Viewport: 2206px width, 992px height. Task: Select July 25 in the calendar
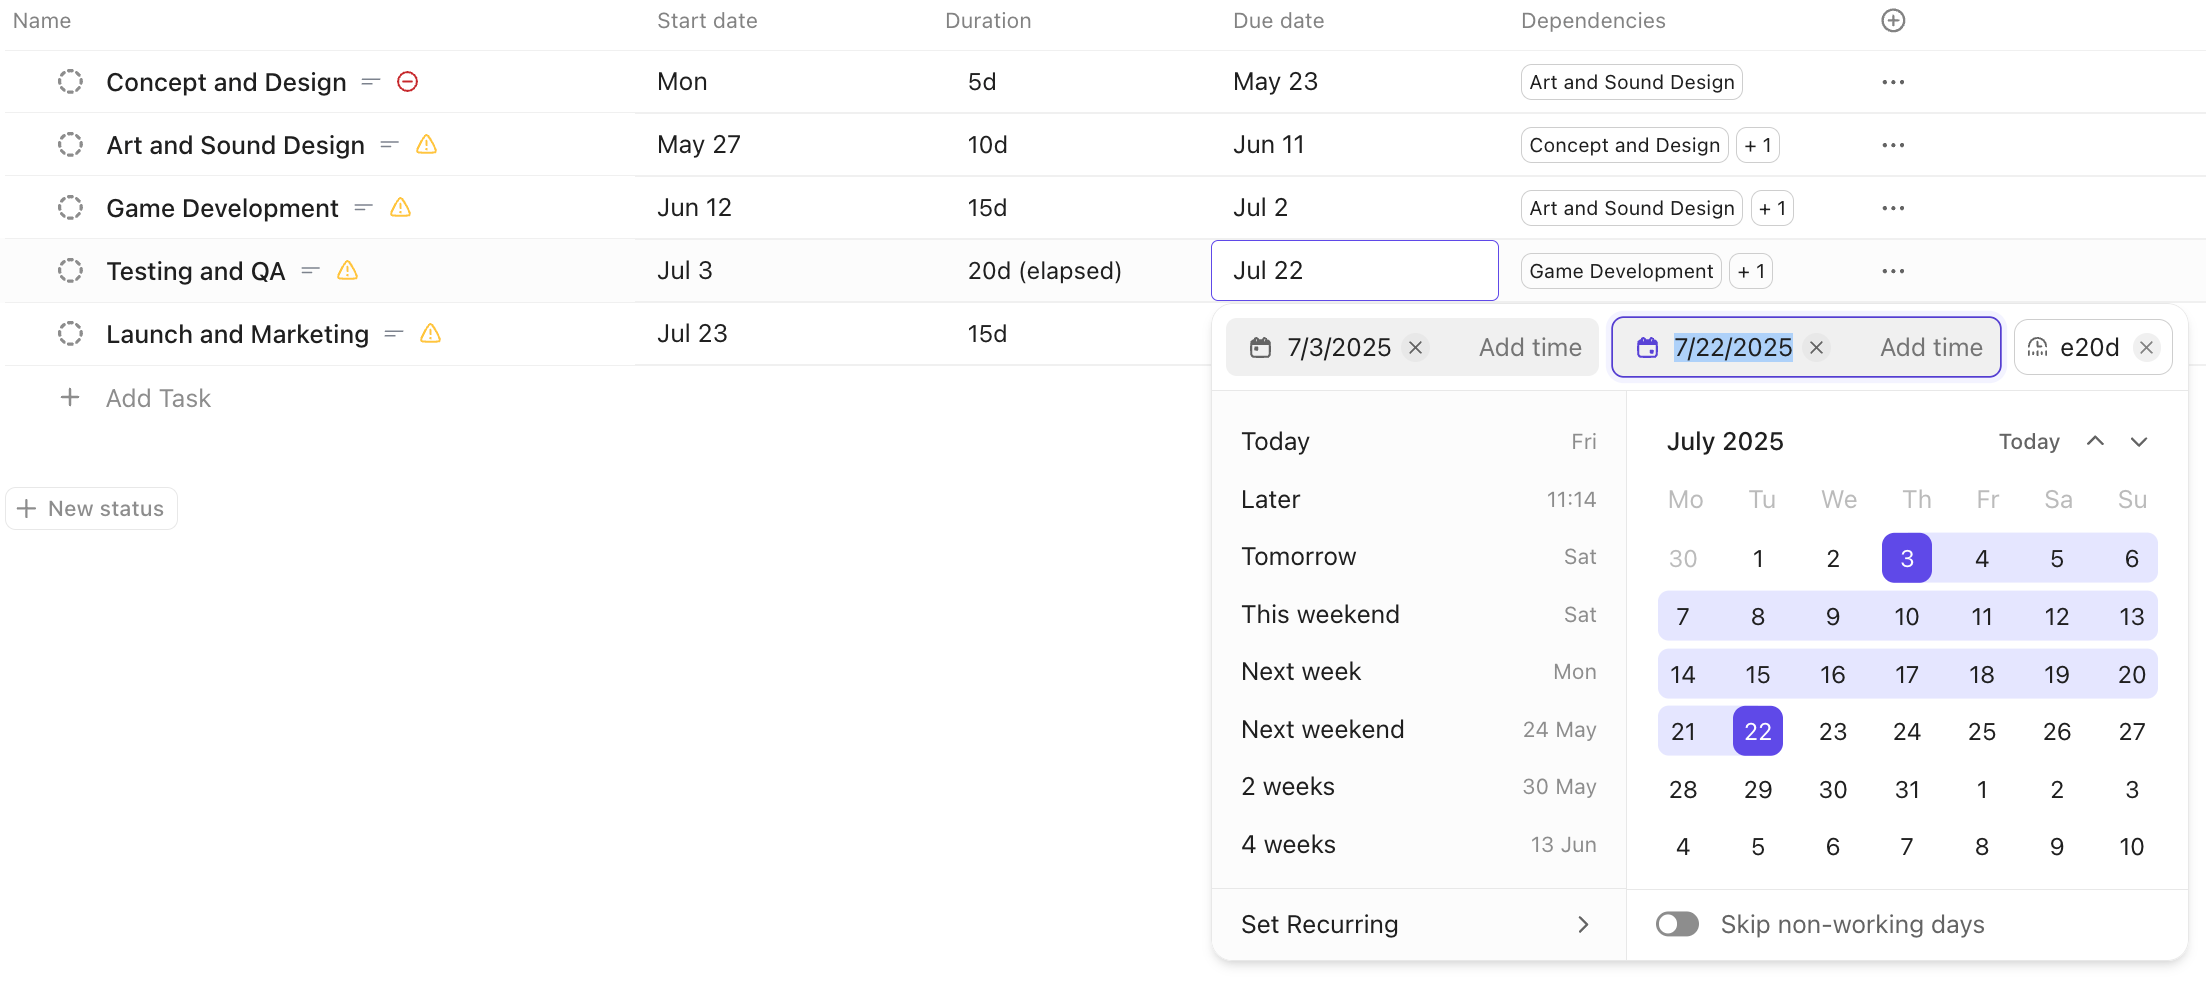tap(1982, 732)
